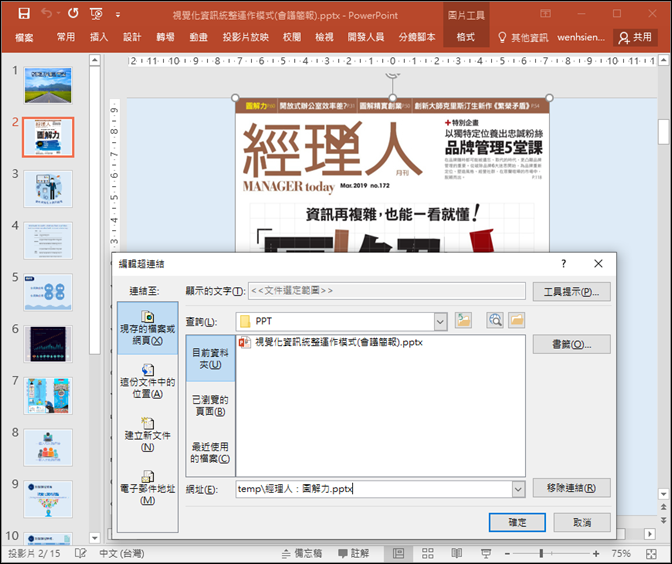Switch to Reading view icon
672x564 pixels.
[456, 553]
